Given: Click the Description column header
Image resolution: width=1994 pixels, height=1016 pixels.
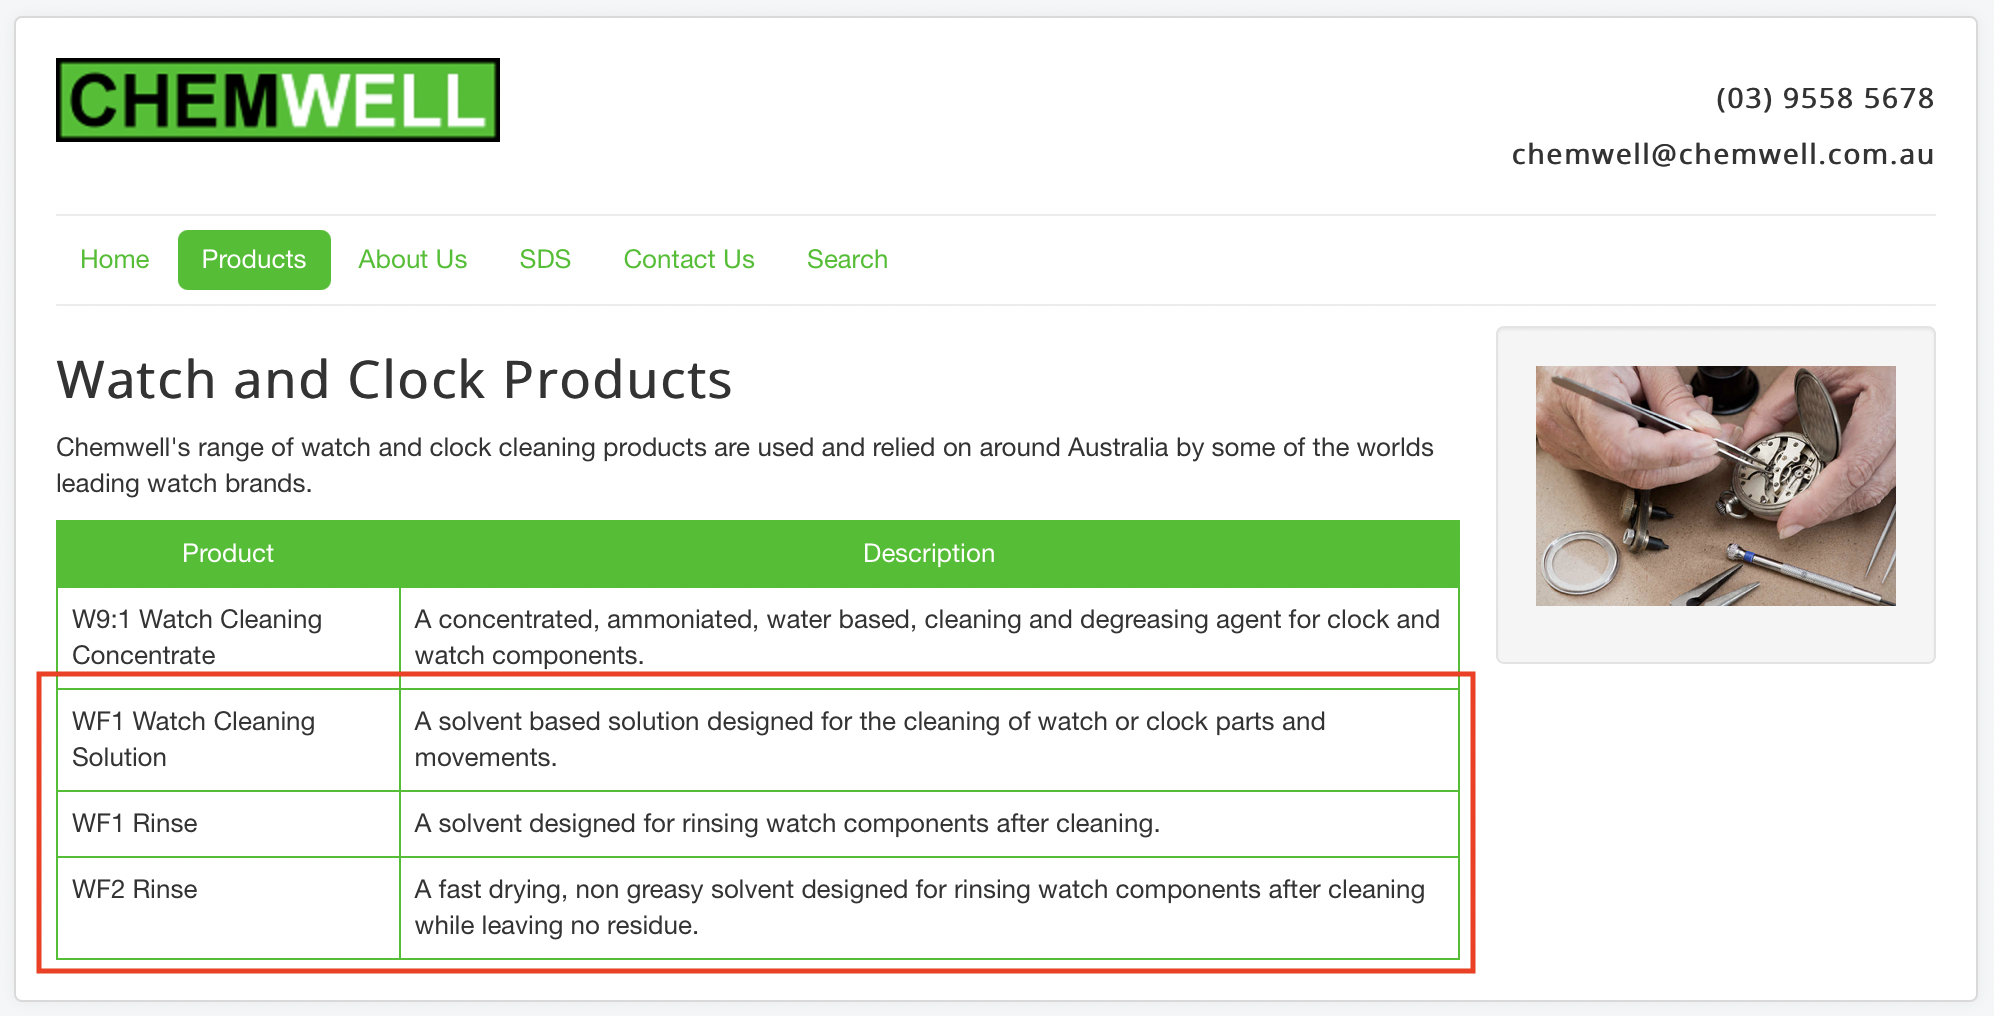Looking at the screenshot, I should (x=928, y=554).
